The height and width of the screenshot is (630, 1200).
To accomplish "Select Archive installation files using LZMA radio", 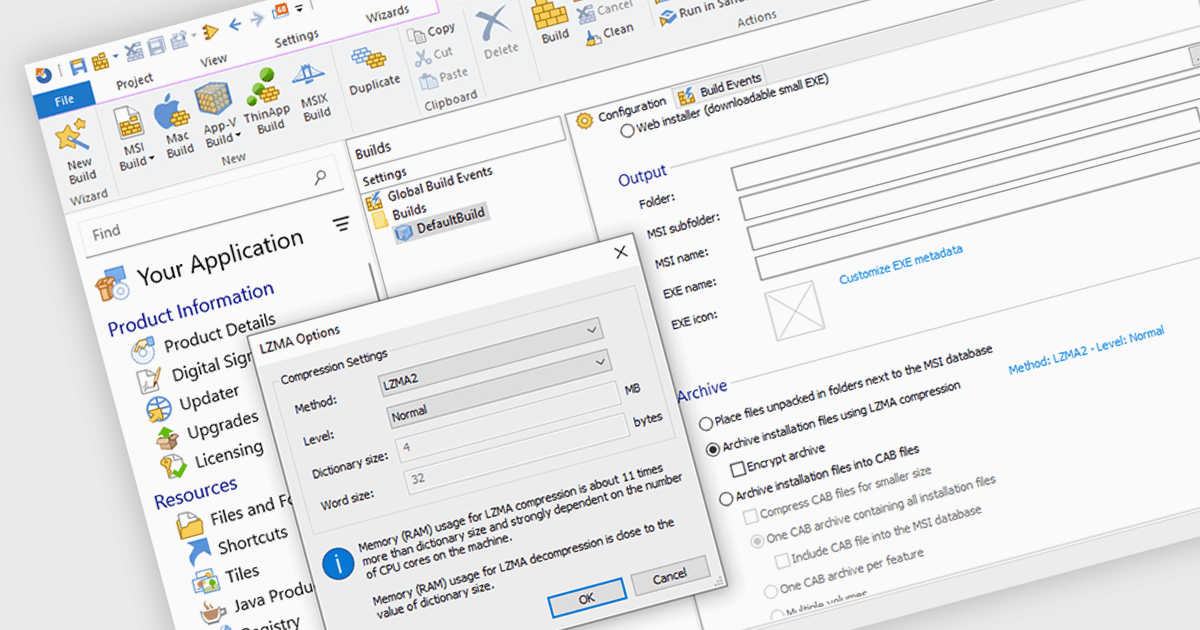I will click(713, 449).
